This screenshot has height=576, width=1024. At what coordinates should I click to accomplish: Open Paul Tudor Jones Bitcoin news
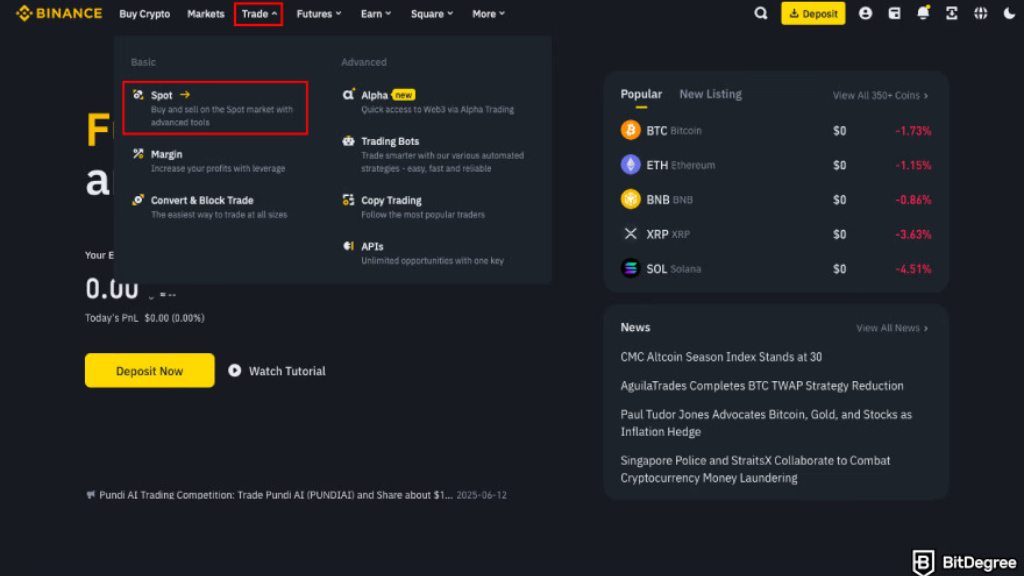pyautogui.click(x=766, y=423)
